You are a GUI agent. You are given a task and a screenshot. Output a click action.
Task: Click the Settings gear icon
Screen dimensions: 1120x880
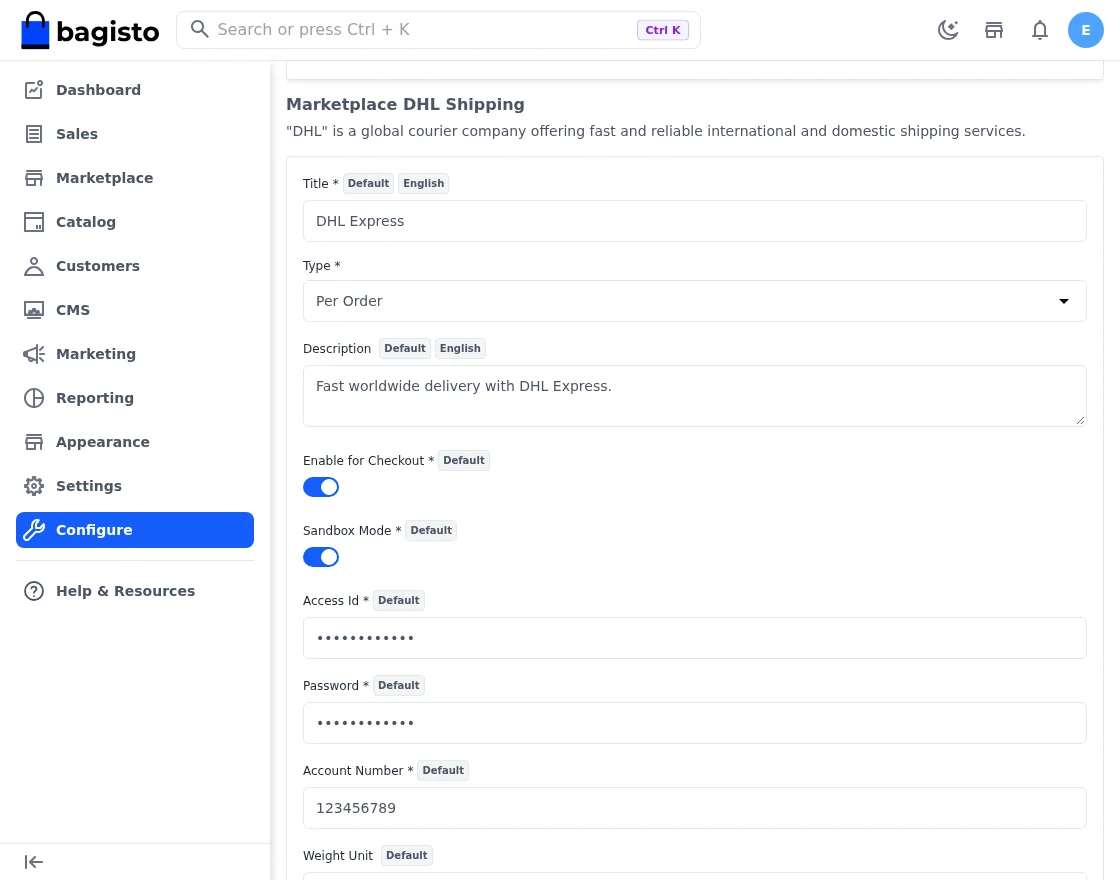tap(34, 486)
